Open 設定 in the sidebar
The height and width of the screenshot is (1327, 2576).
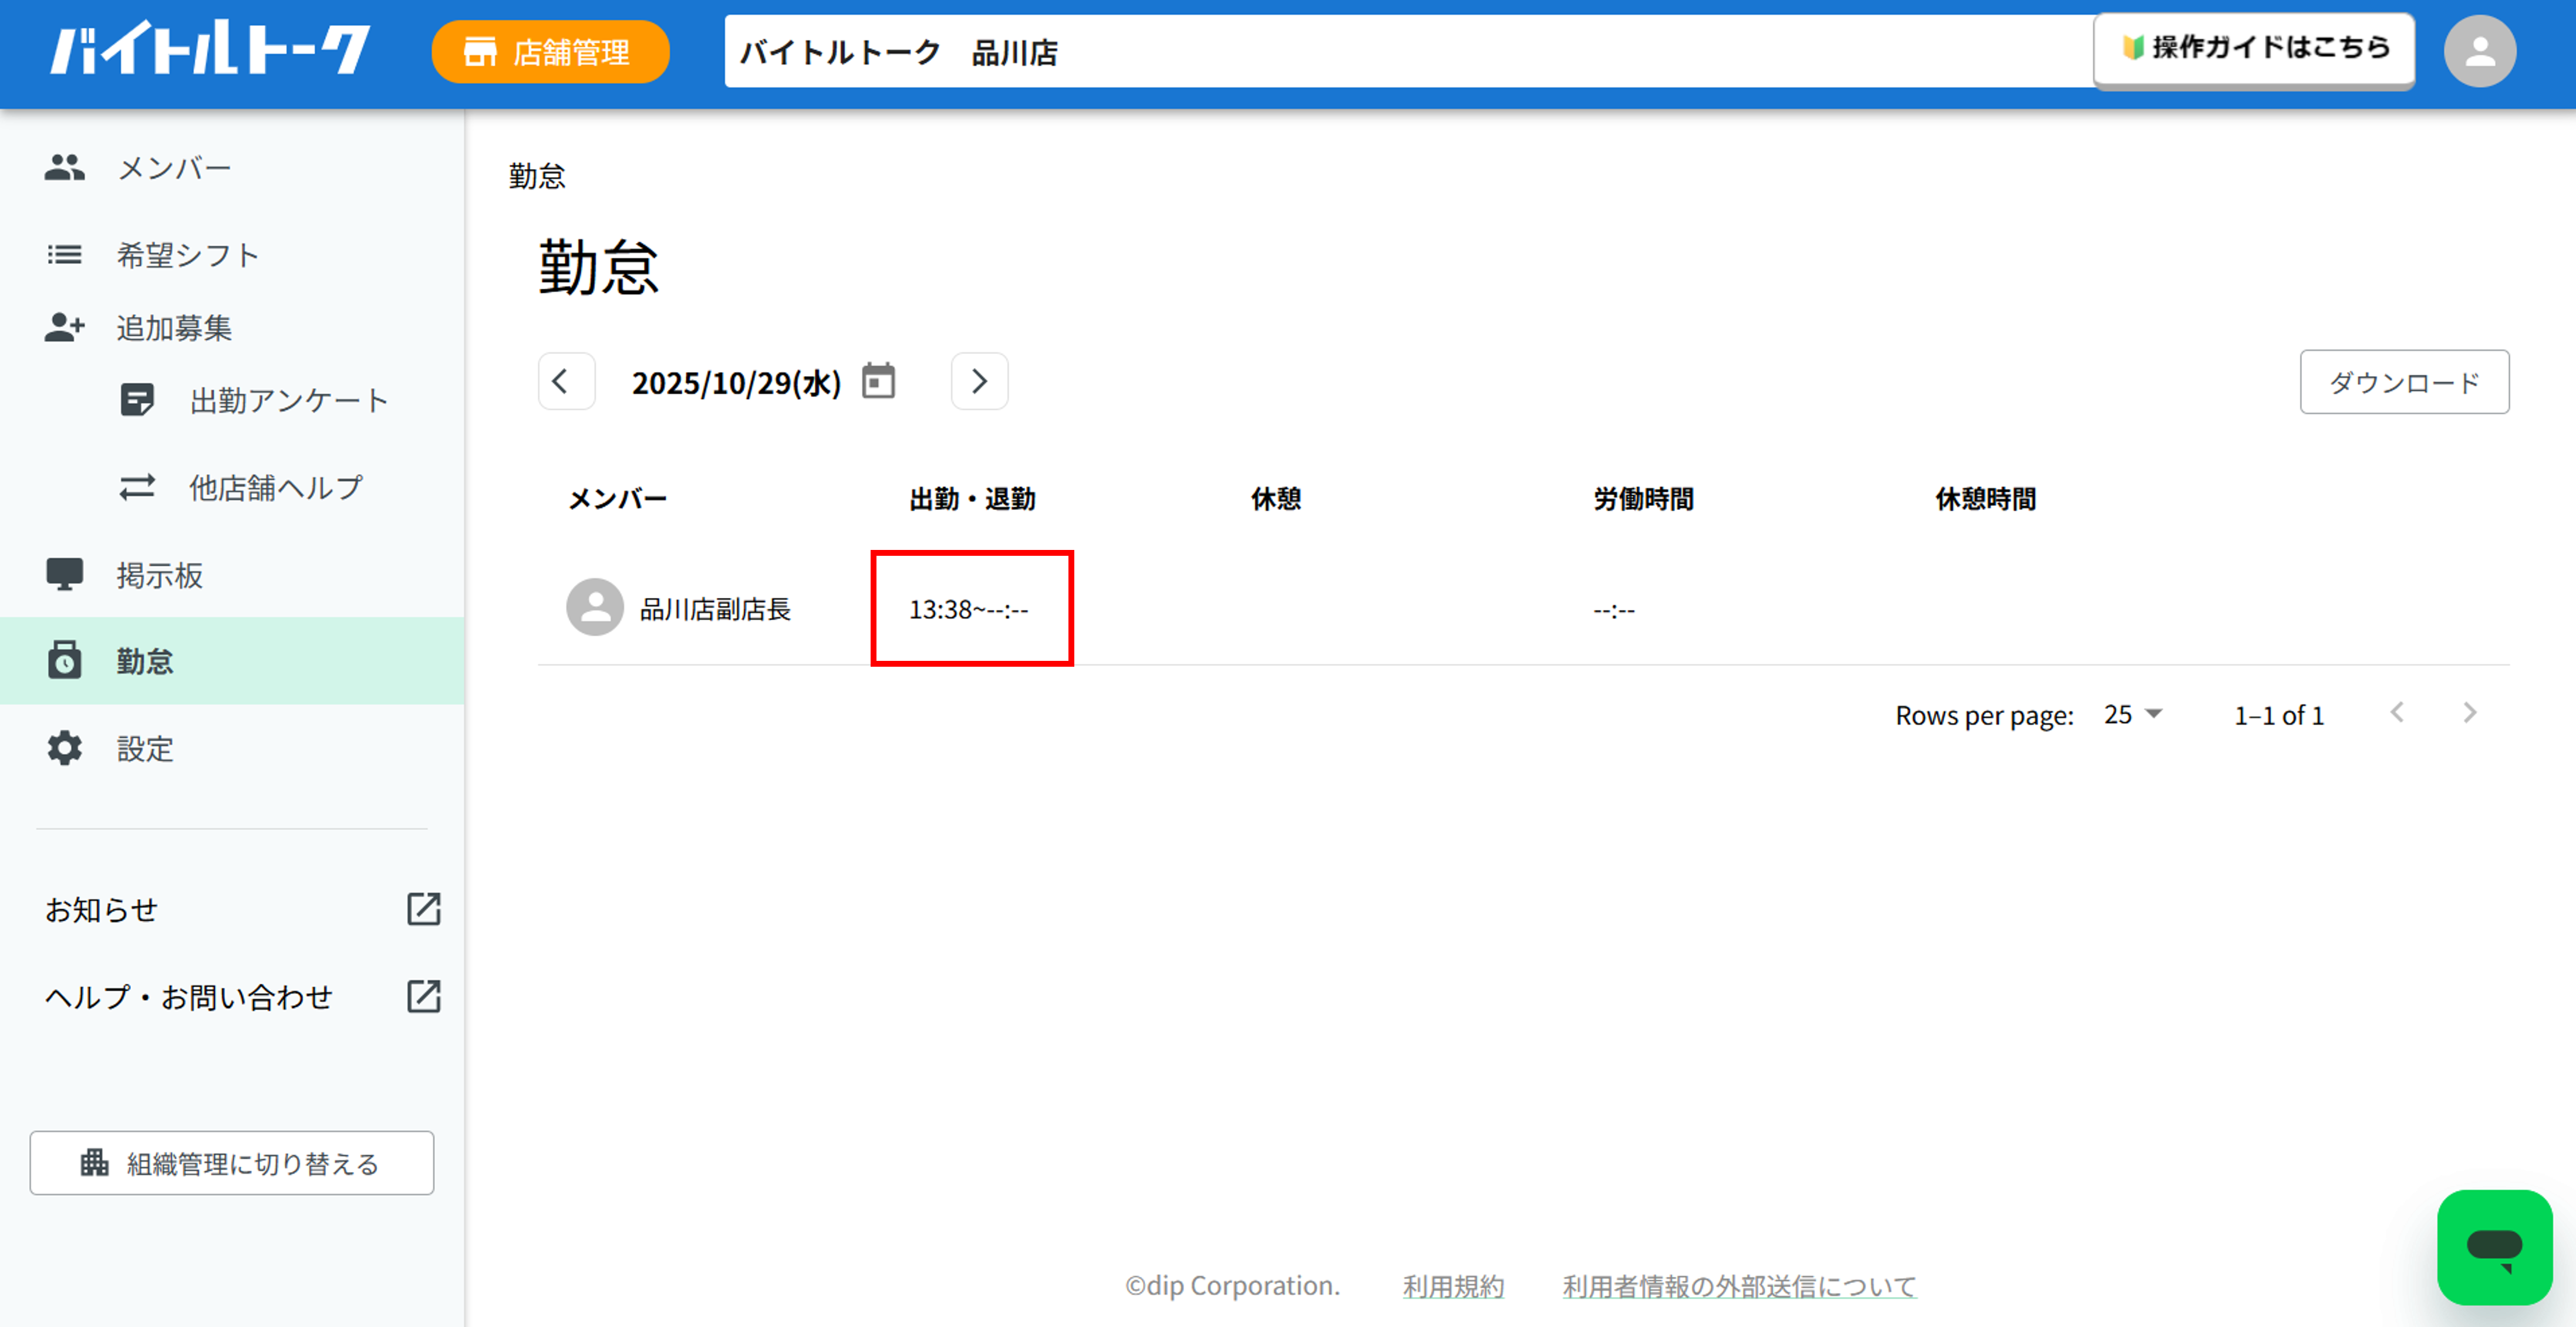tap(232, 748)
